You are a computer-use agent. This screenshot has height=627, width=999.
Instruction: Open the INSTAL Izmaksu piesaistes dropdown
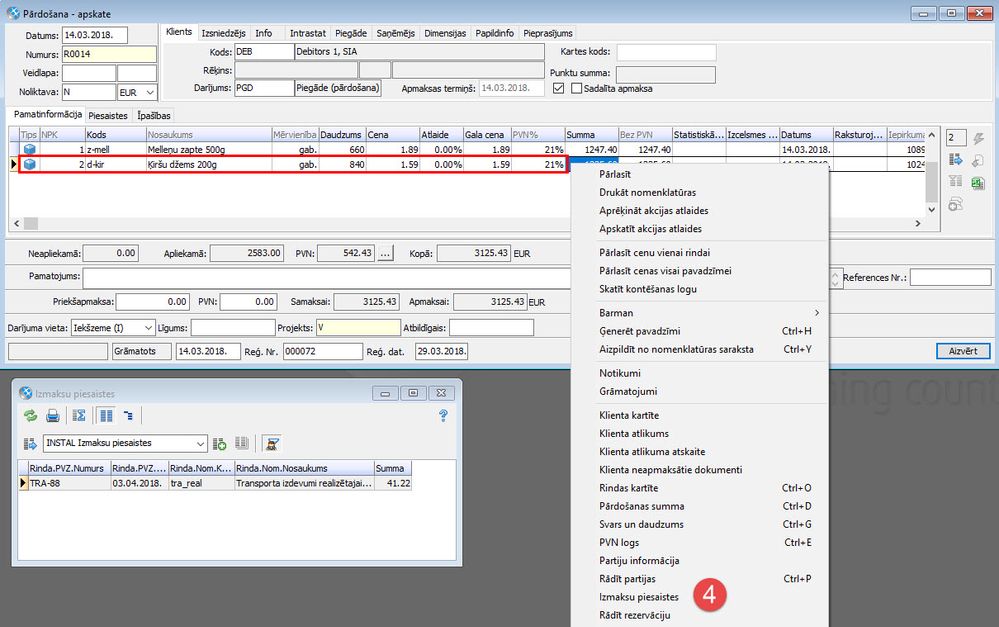click(201, 443)
